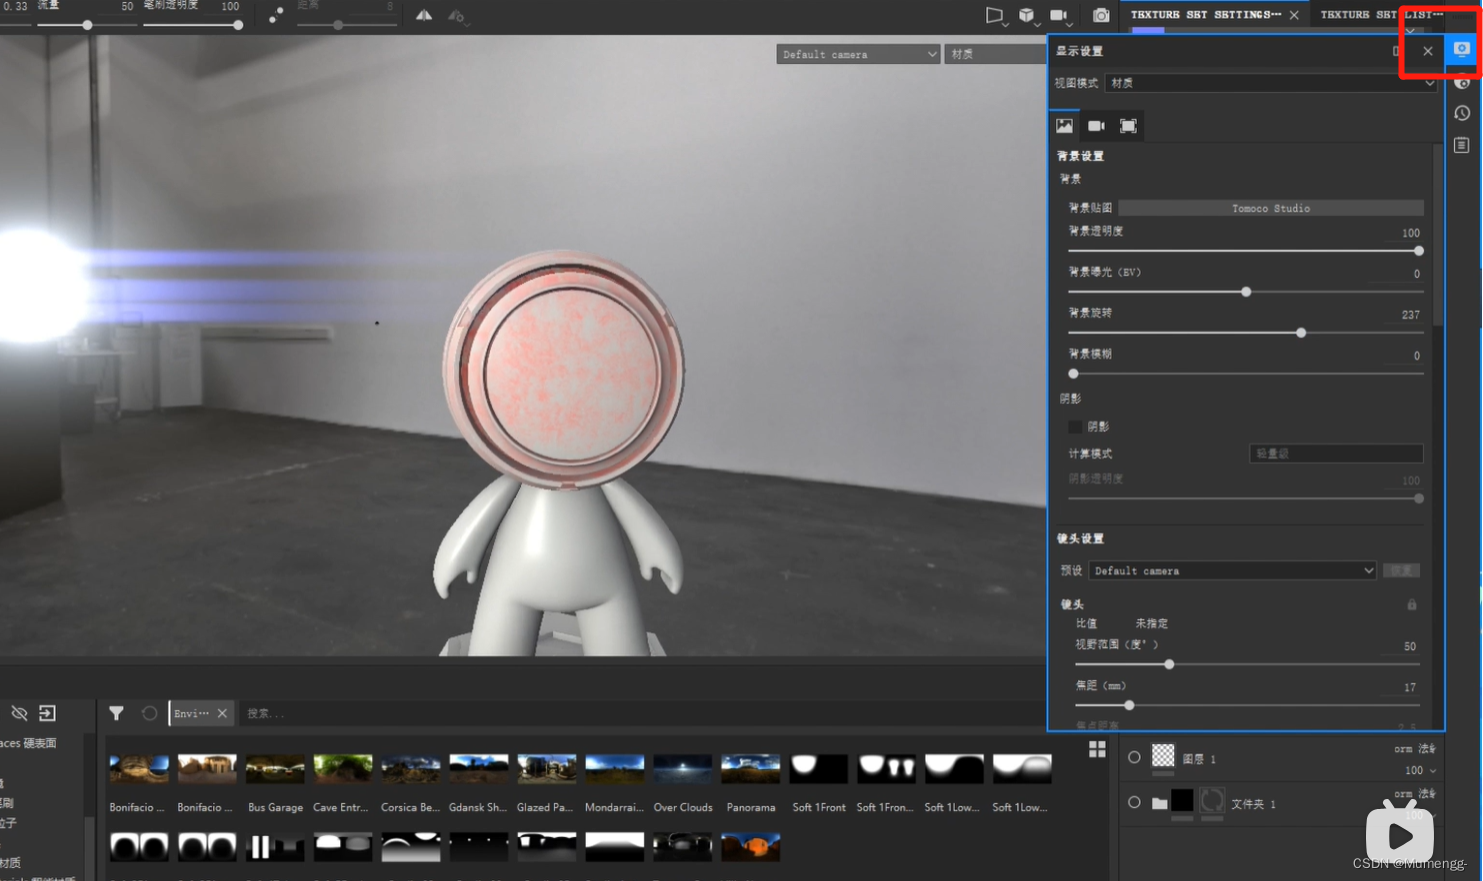This screenshot has width=1483, height=881.
Task: Click the Tomoco Studio background map button
Action: coord(1271,208)
